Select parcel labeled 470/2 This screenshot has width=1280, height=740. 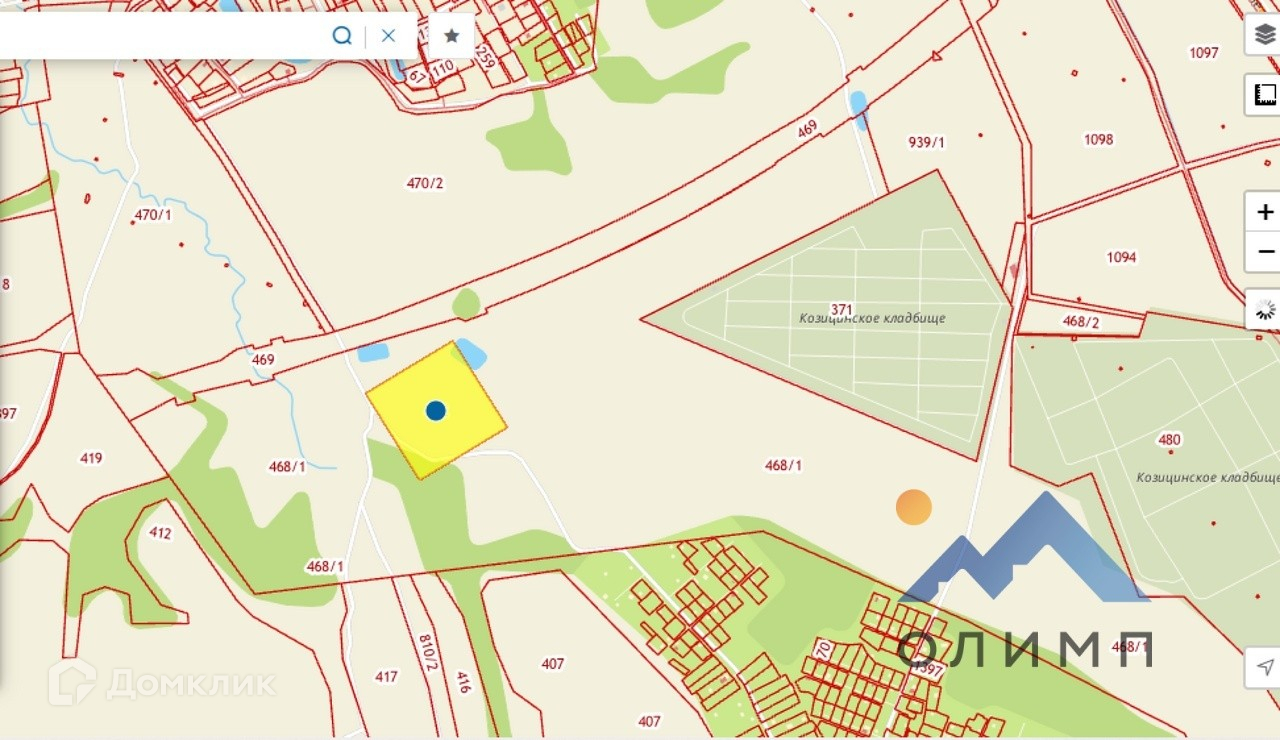[x=425, y=183]
